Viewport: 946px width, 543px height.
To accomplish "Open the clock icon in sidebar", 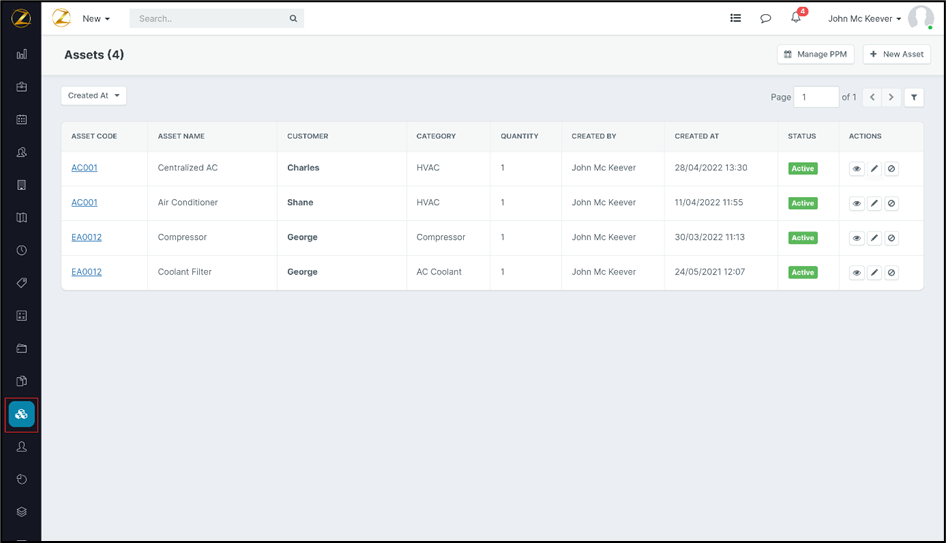I will [21, 250].
